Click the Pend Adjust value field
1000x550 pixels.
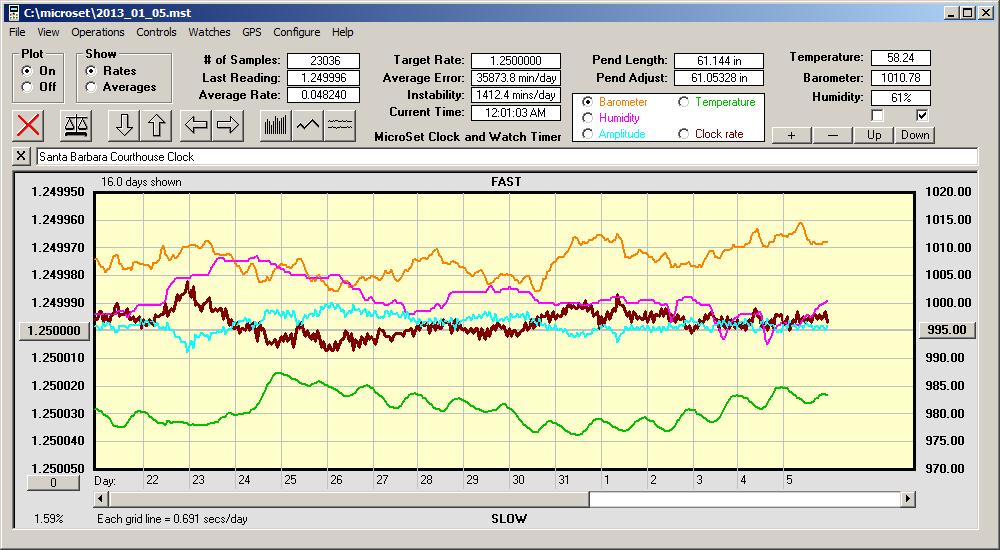pyautogui.click(x=719, y=78)
